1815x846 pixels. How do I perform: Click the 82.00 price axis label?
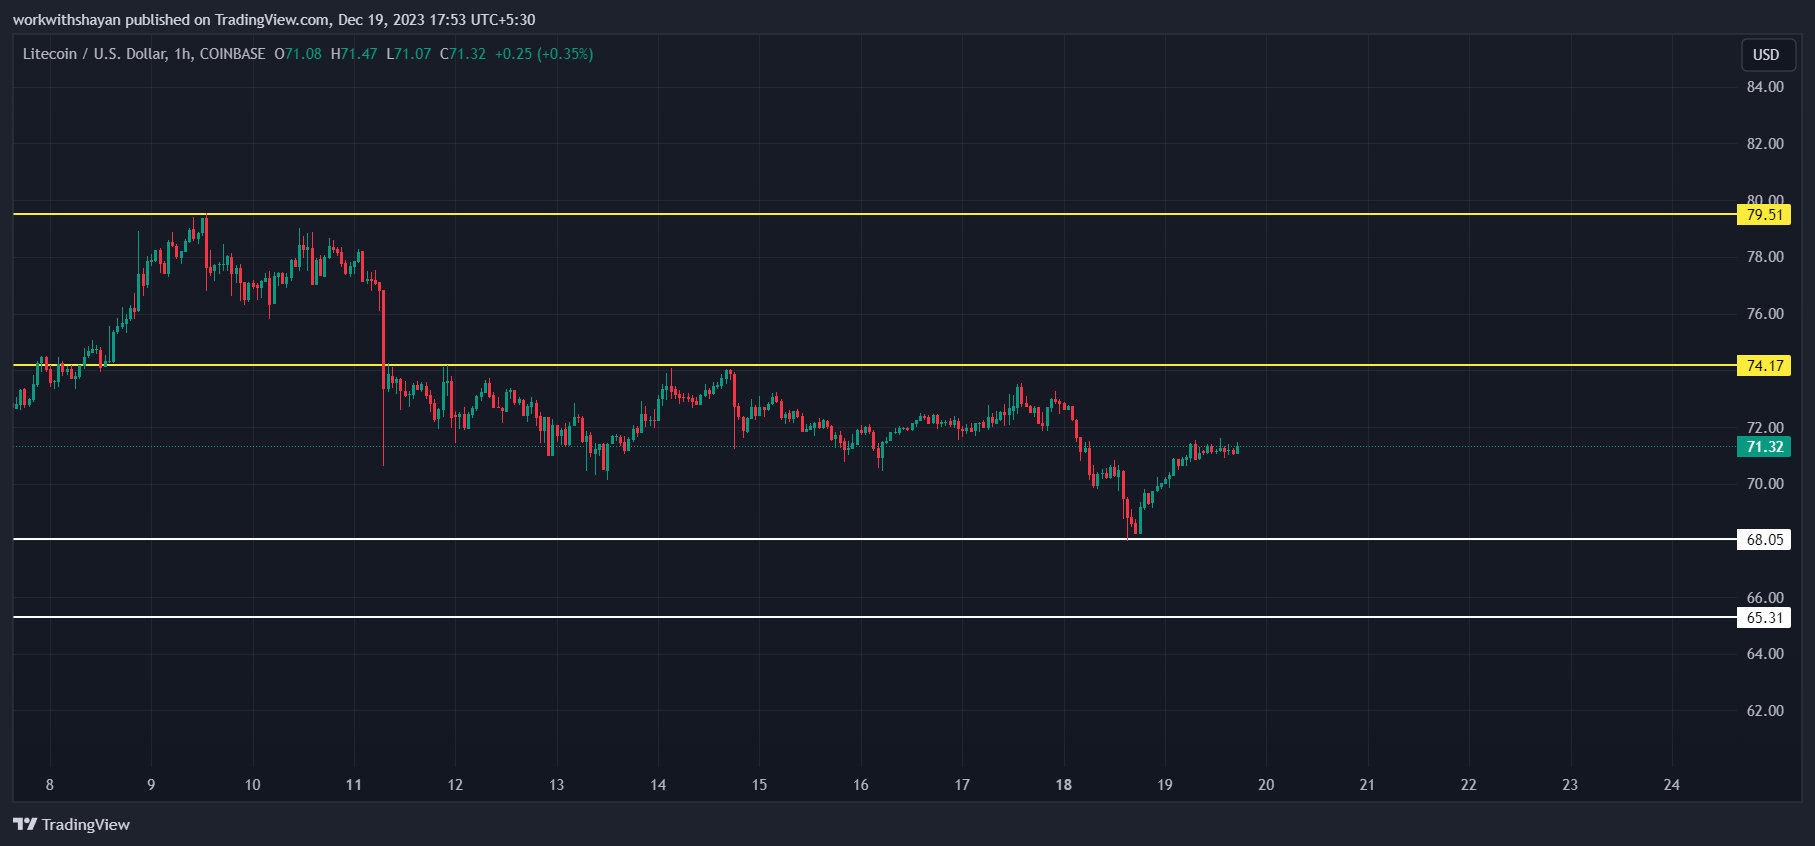[1765, 144]
